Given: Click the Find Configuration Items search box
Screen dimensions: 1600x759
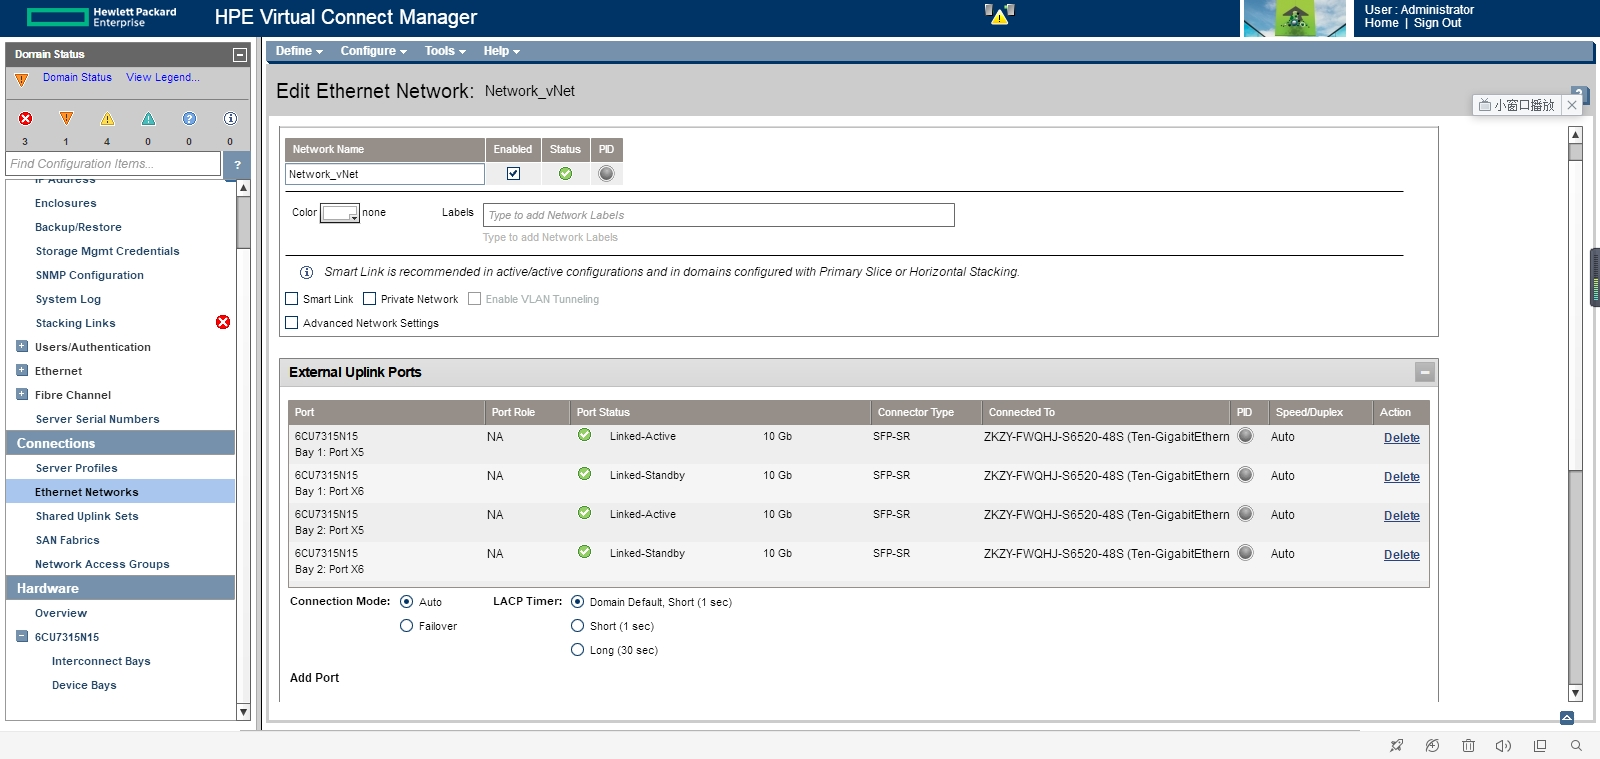Looking at the screenshot, I should [113, 164].
